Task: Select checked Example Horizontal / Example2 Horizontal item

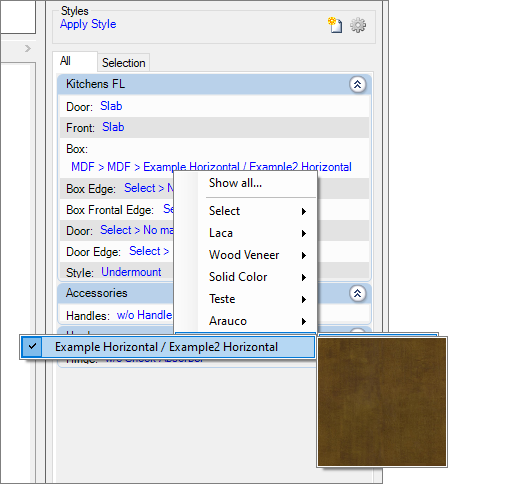Action: pyautogui.click(x=168, y=347)
